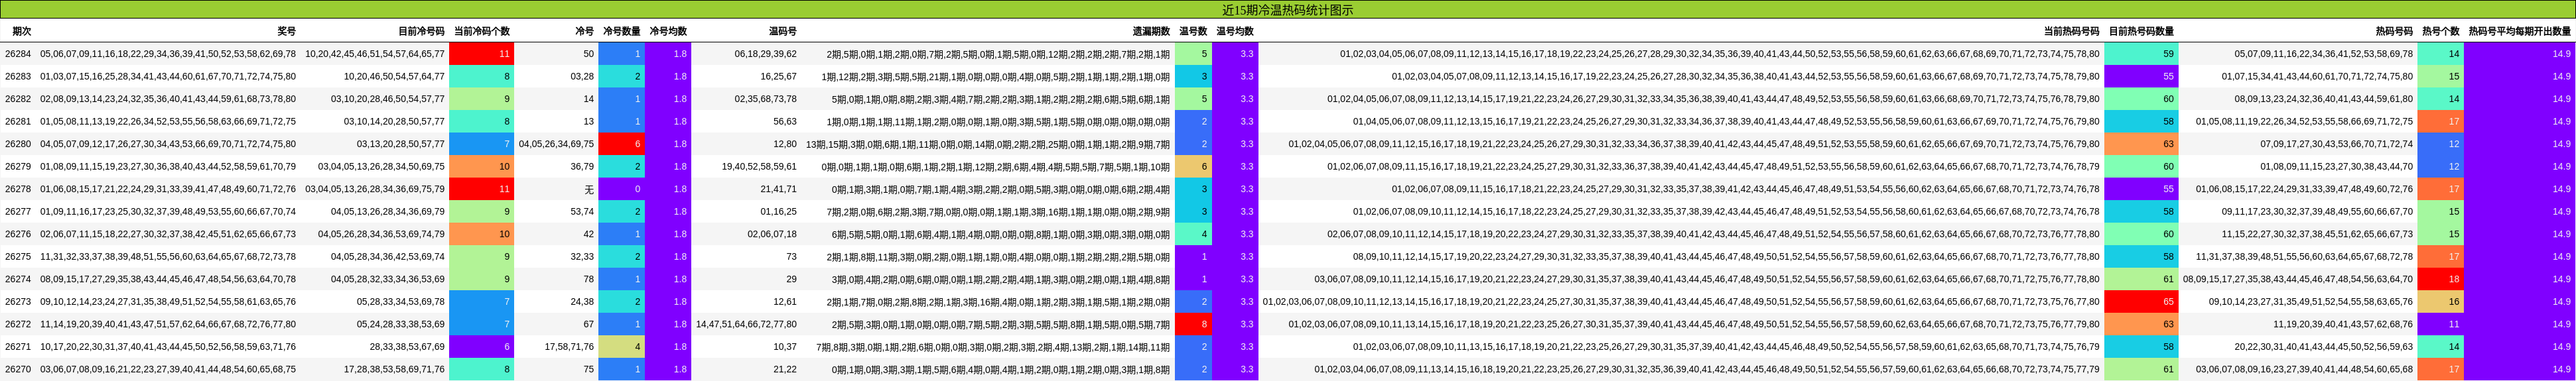Image resolution: width=2576 pixels, height=381 pixels.
Task: Select period number 26273
Action: [18, 301]
